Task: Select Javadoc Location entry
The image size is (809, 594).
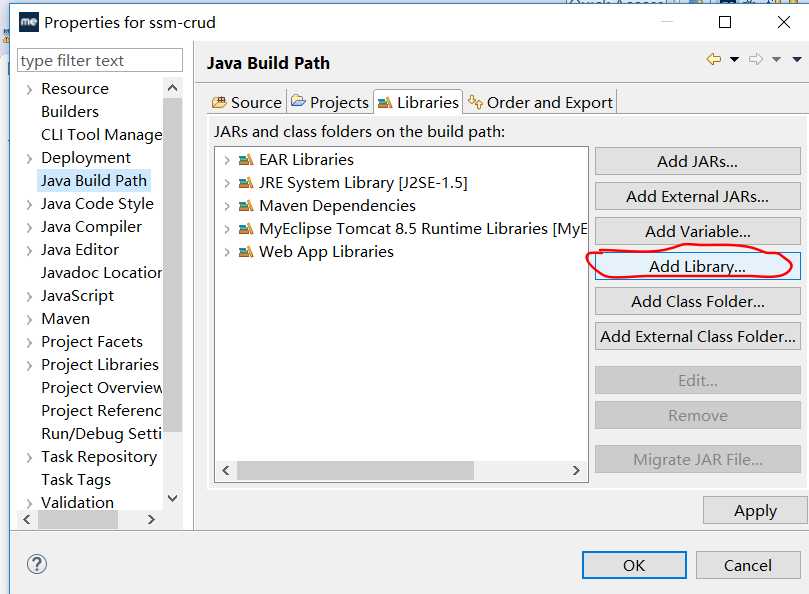Action: 102,272
